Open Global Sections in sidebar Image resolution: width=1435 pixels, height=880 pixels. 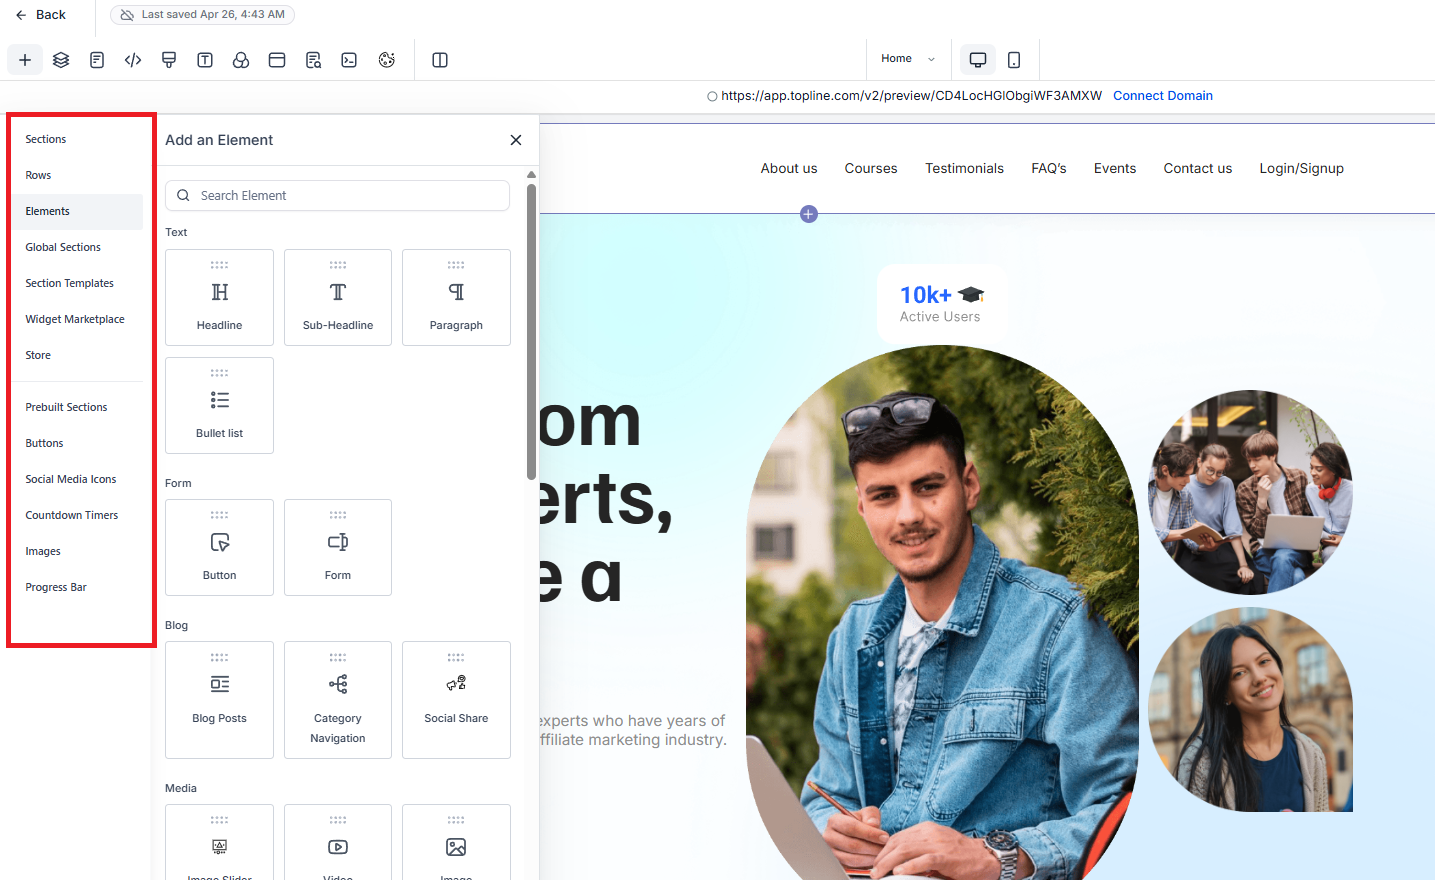(x=63, y=247)
